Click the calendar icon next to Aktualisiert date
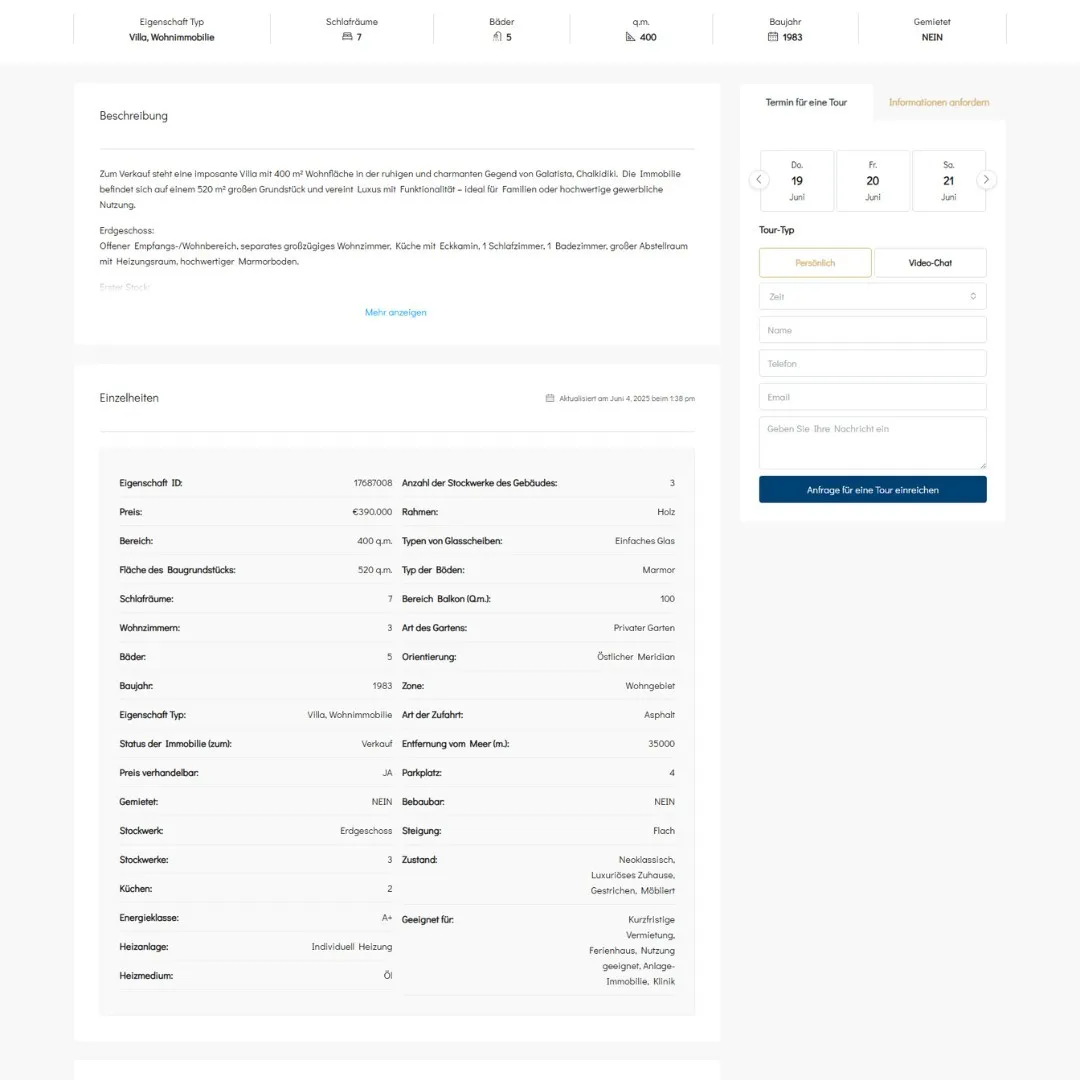Viewport: 1080px width, 1080px height. [x=550, y=398]
